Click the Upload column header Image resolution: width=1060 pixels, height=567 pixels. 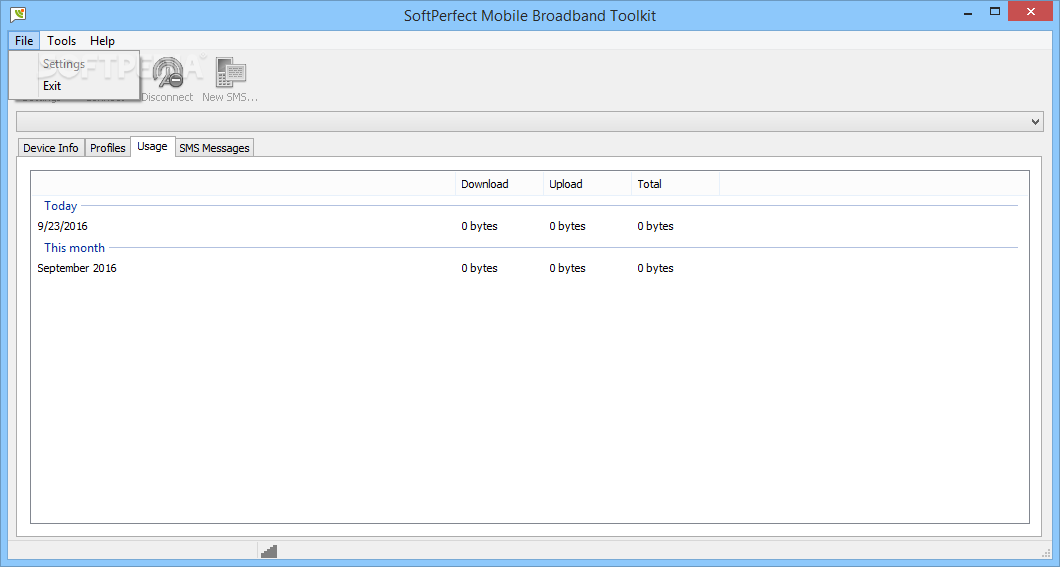(x=587, y=184)
